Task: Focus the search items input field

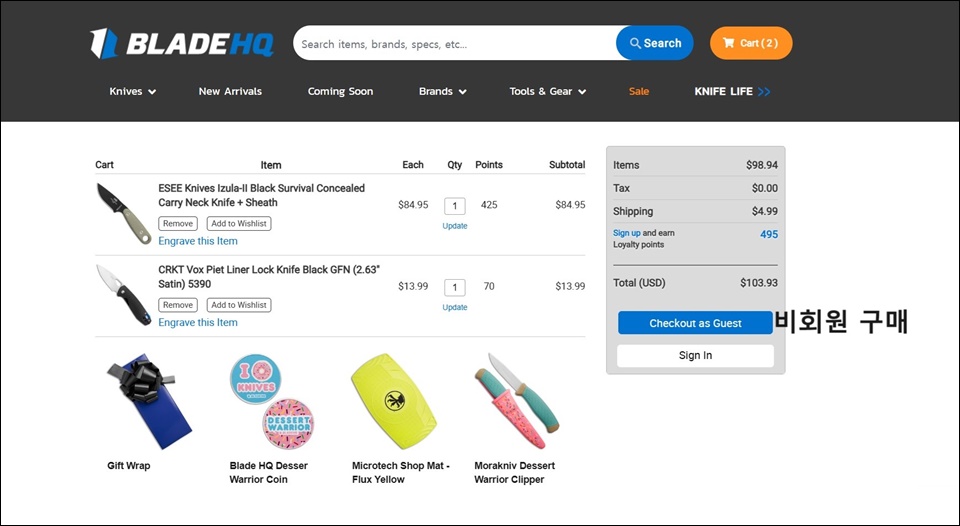Action: click(456, 43)
